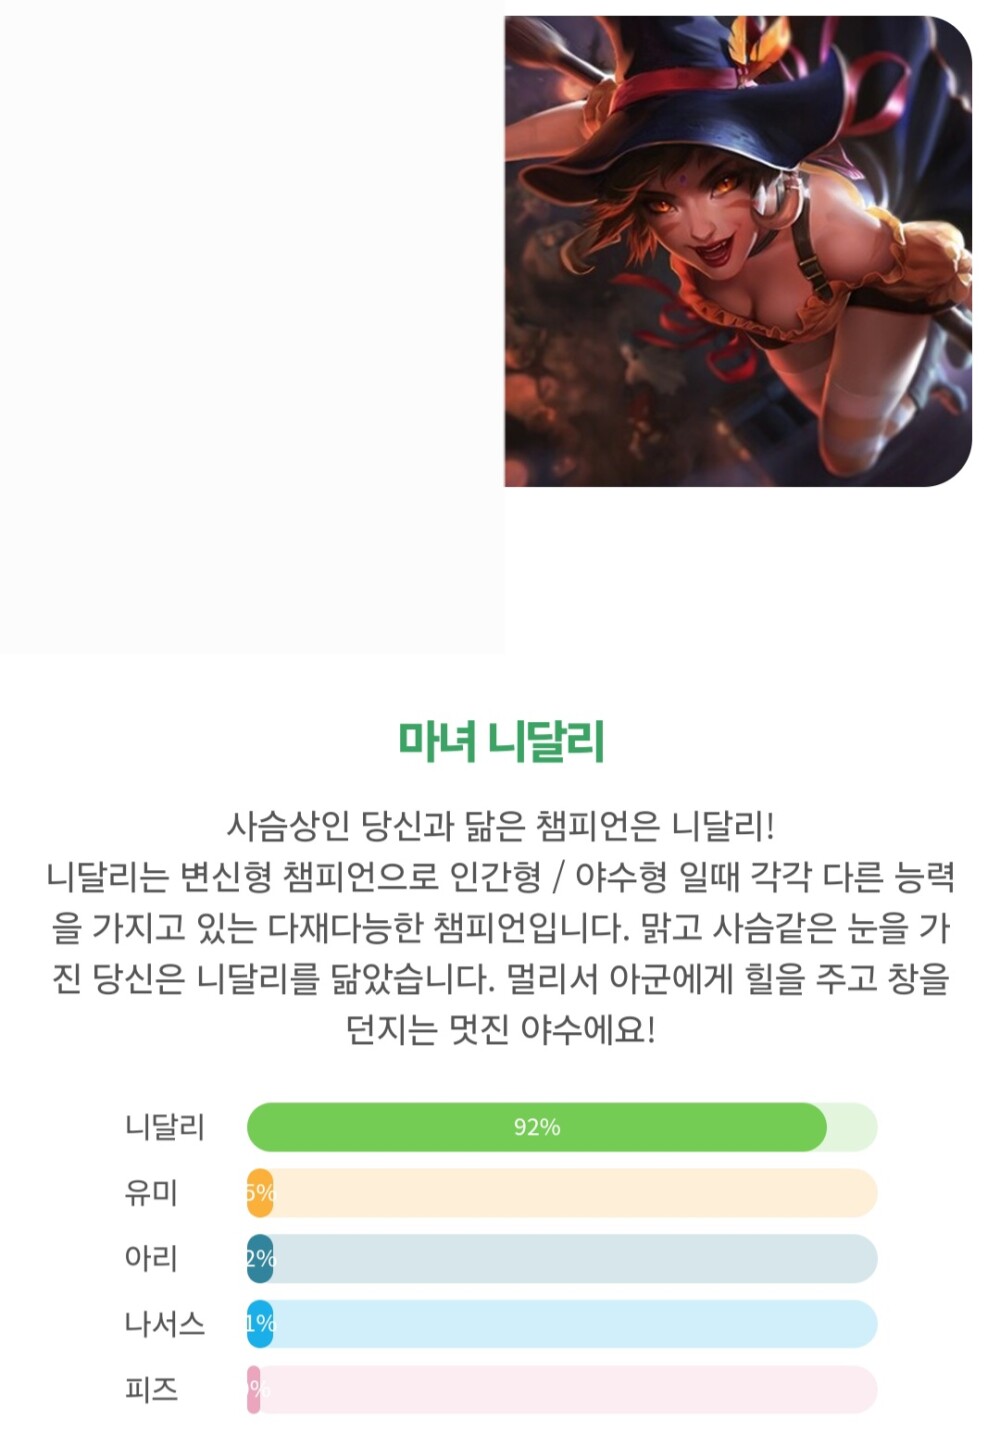Image resolution: width=1000 pixels, height=1444 pixels.
Task: Select the 아리 label
Action: (x=151, y=1258)
